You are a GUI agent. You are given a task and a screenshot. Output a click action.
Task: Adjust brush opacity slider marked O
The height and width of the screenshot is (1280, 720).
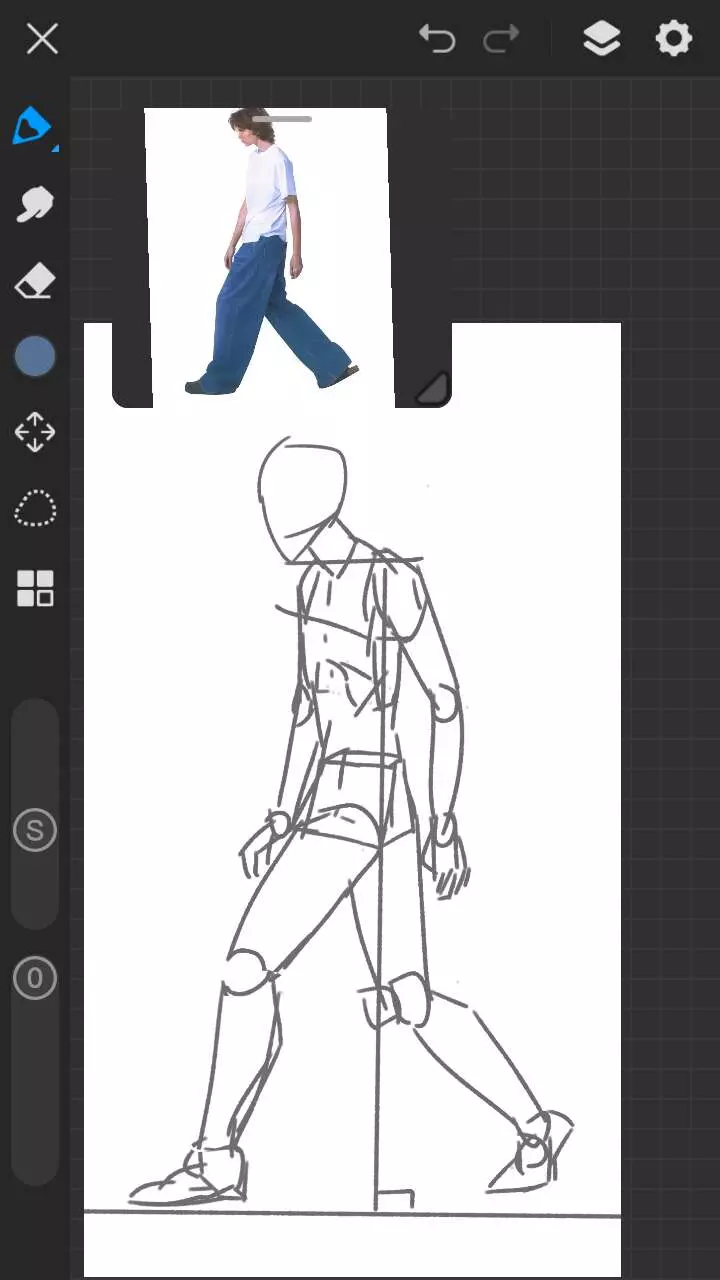35,978
